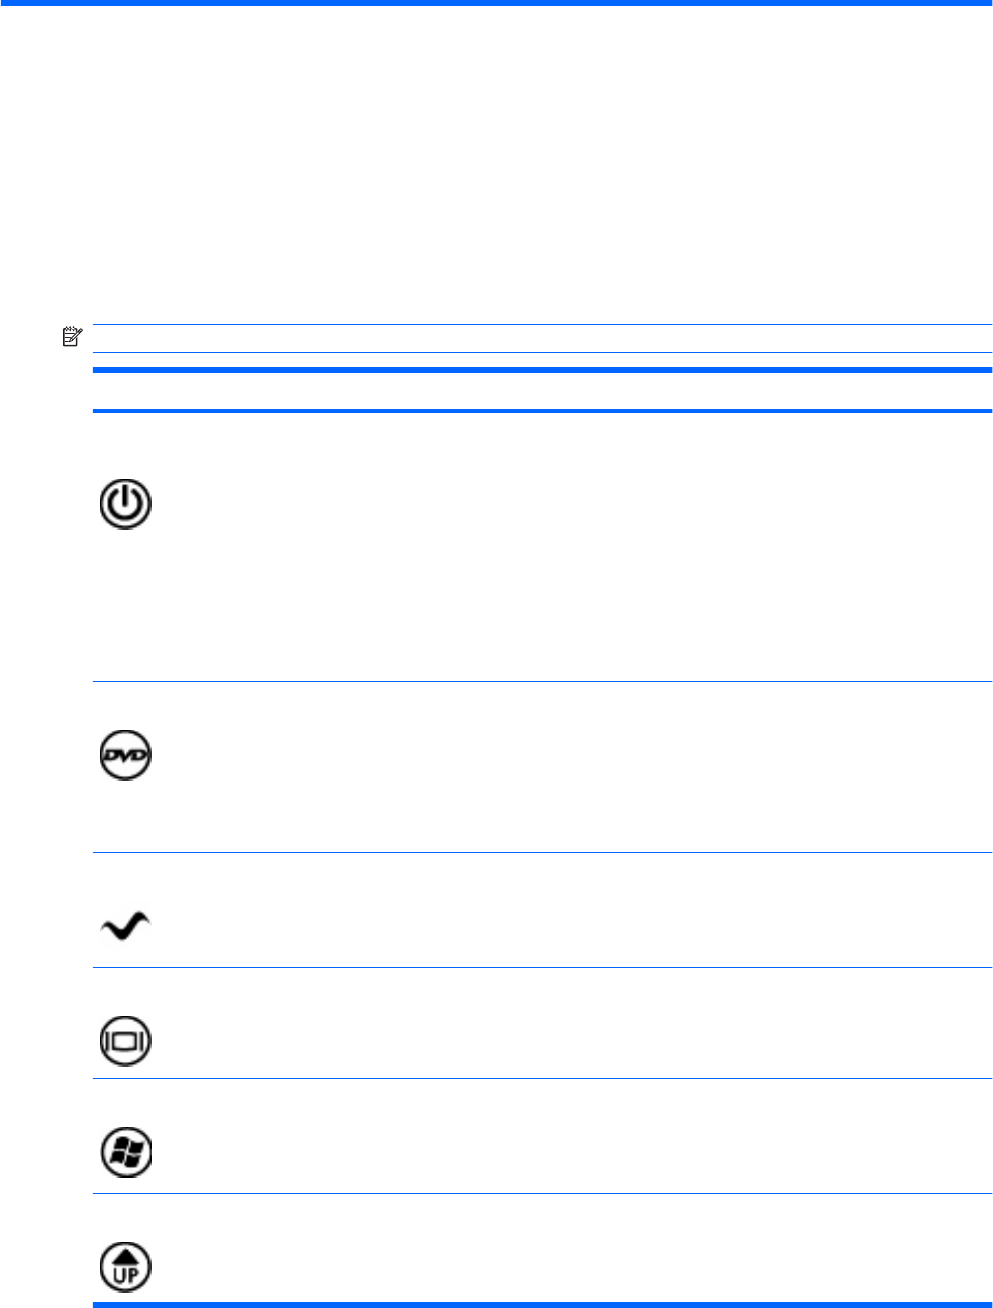Viewport: 993px width, 1308px height.
Task: Click the Windows logo button icon
Action: tap(125, 1153)
